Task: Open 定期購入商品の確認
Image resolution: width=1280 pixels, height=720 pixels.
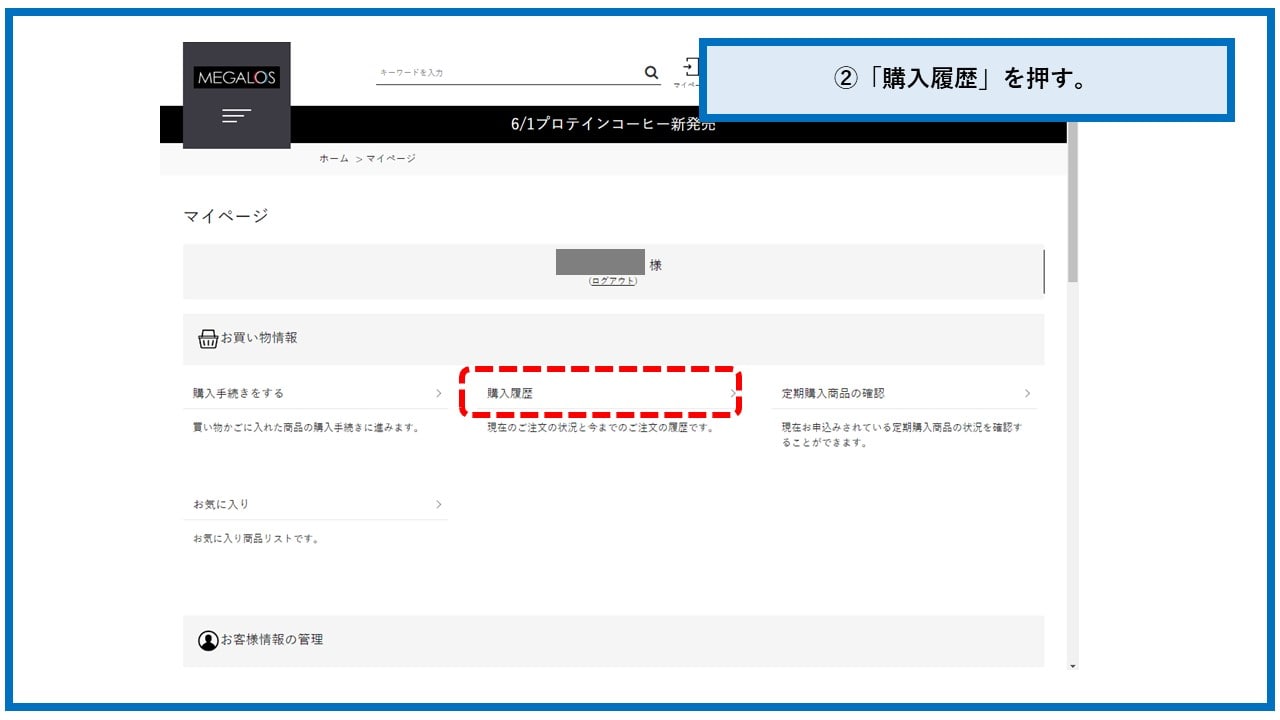Action: click(x=833, y=394)
